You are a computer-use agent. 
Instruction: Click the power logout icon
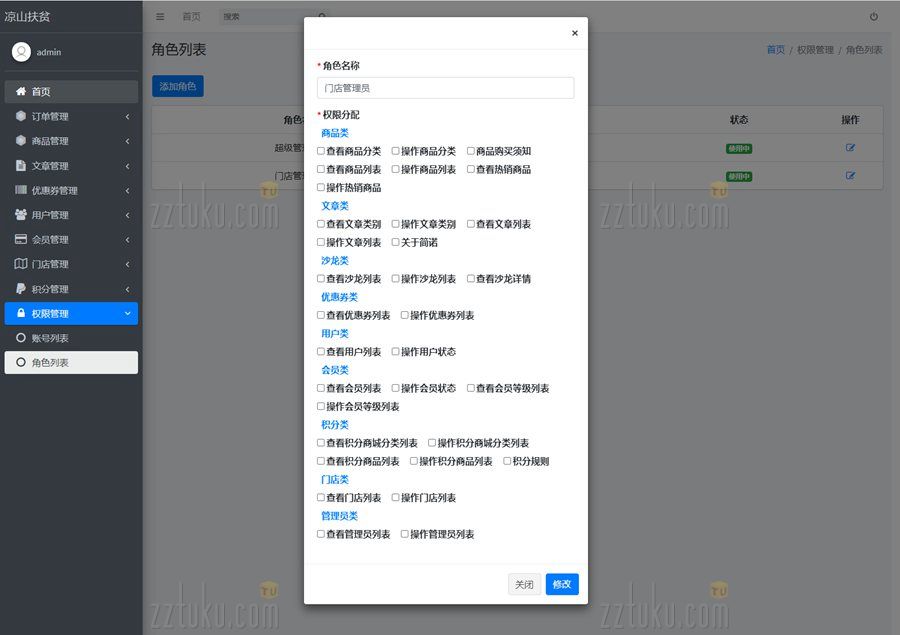click(x=873, y=17)
